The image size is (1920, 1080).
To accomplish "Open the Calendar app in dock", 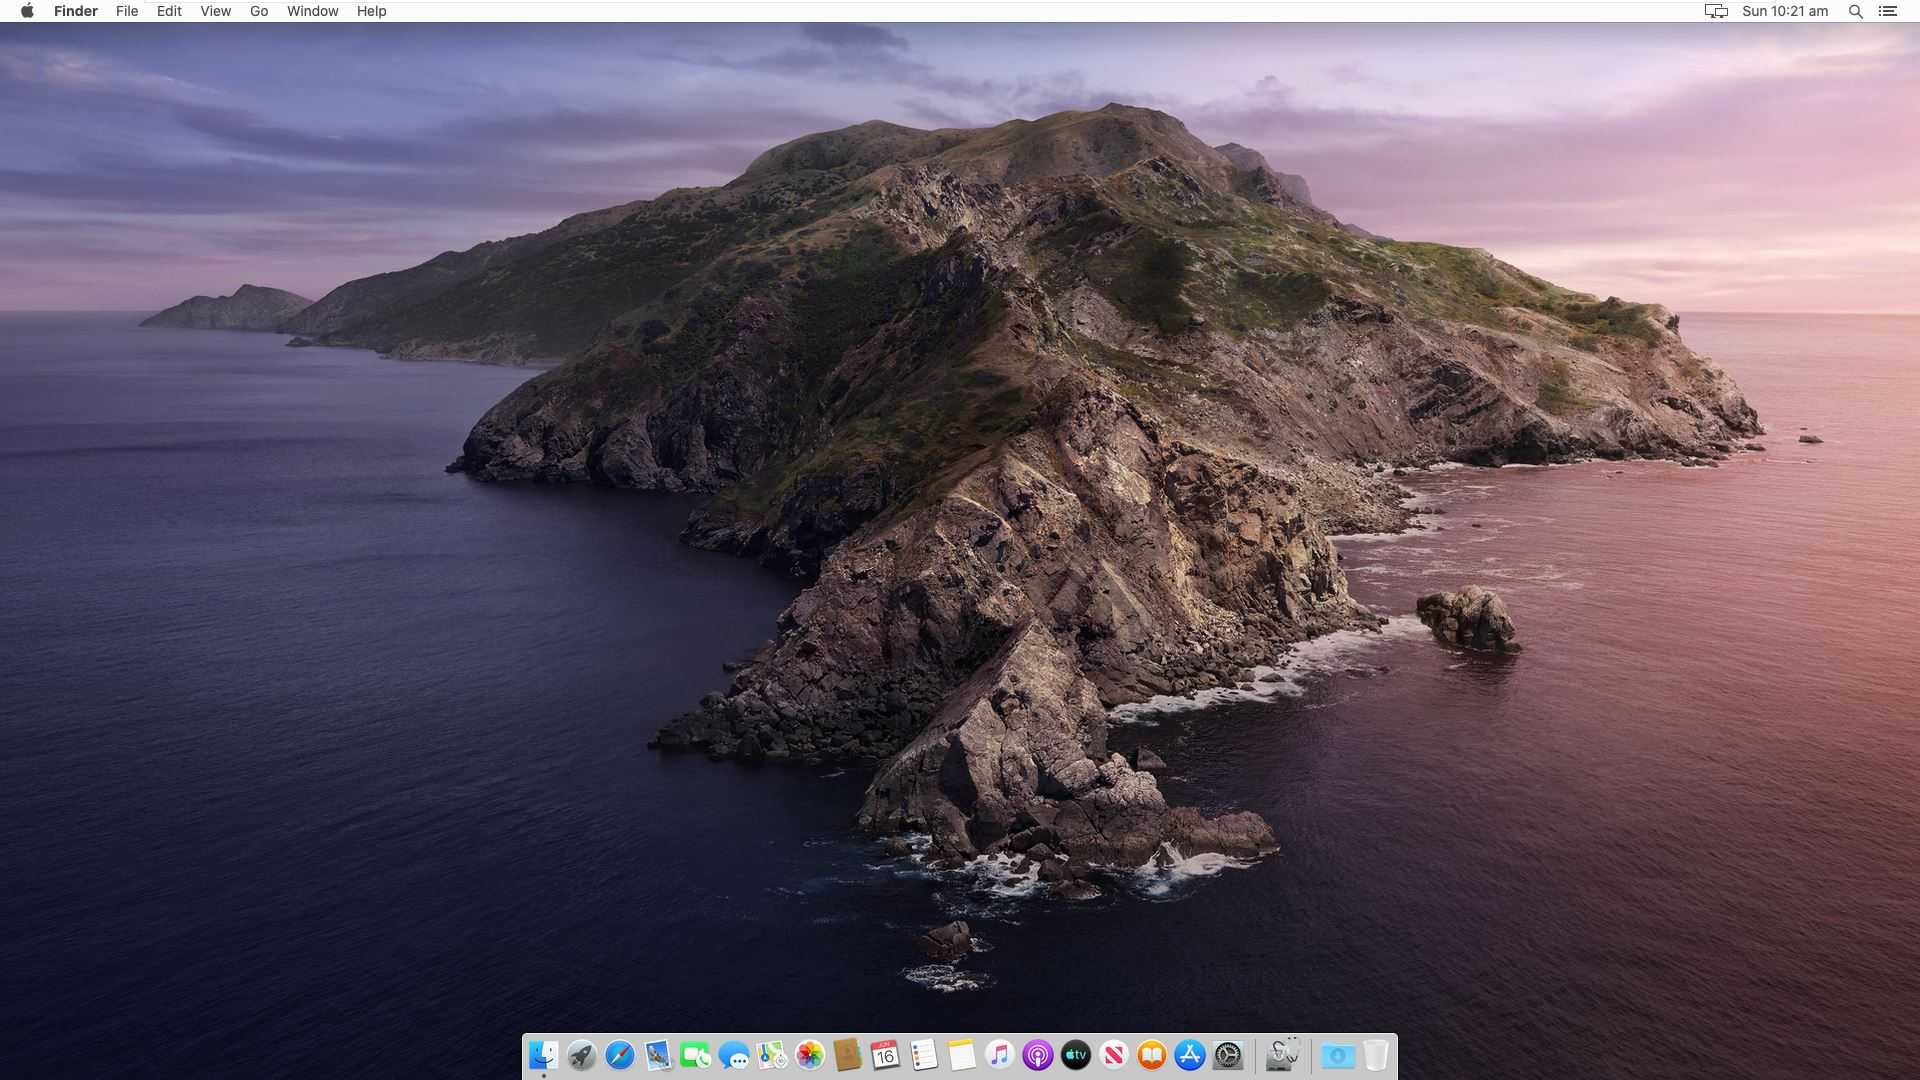I will pyautogui.click(x=885, y=1055).
